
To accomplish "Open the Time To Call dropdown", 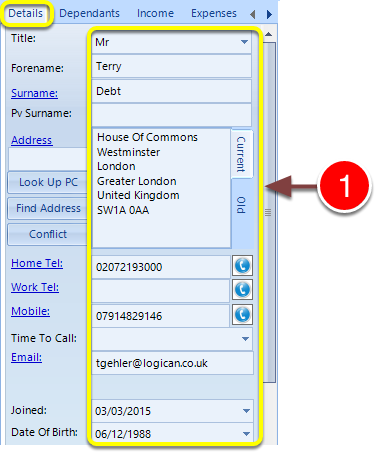I will (x=245, y=339).
